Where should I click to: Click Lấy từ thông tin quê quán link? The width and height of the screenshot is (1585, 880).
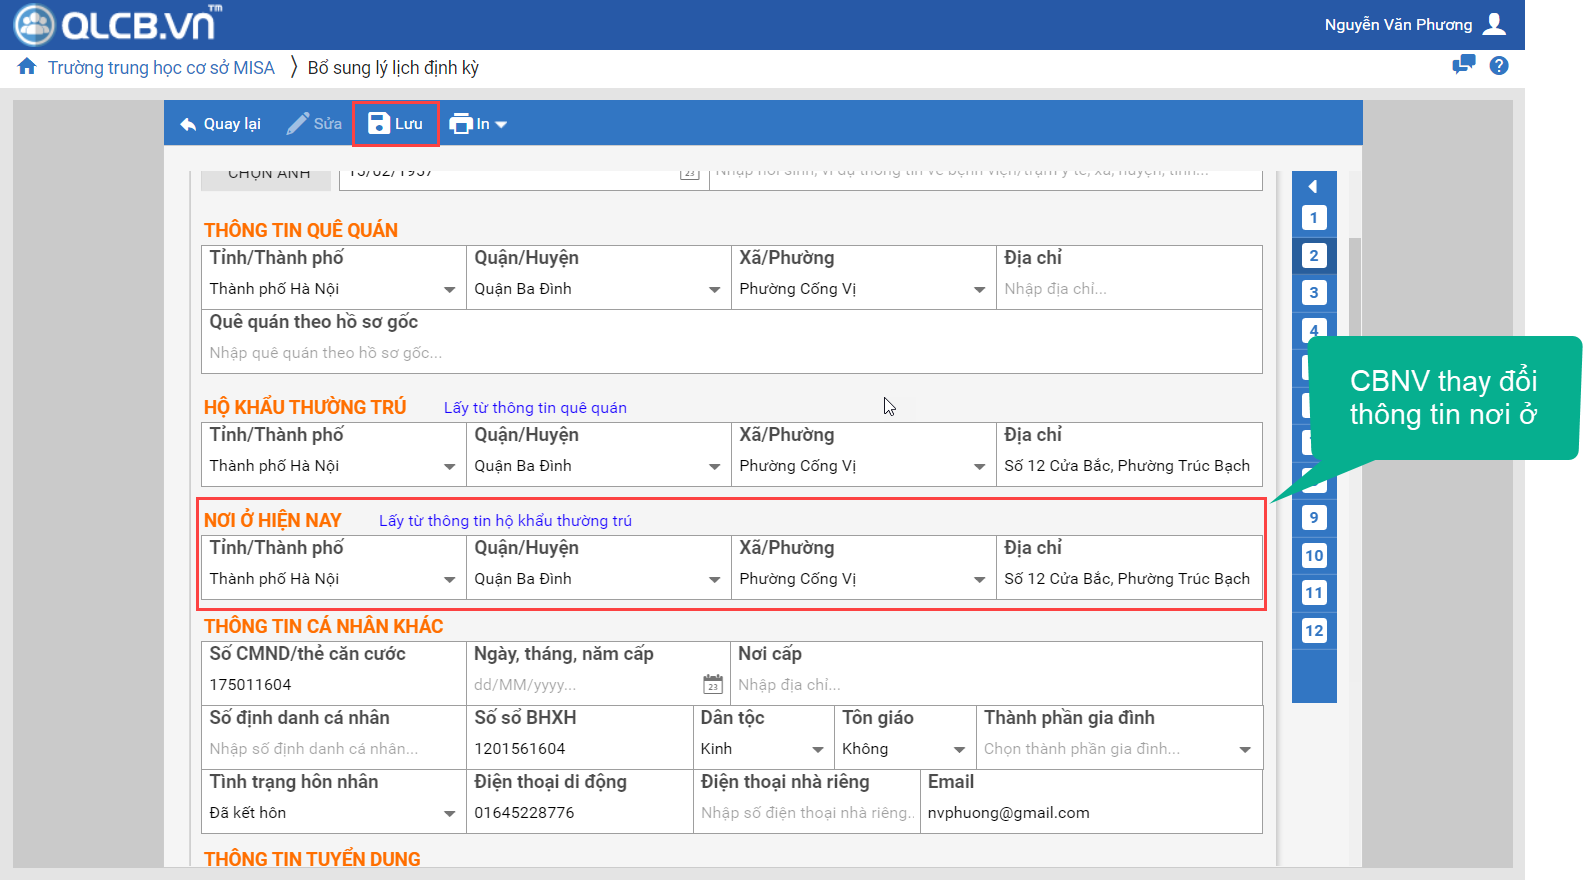tap(535, 408)
